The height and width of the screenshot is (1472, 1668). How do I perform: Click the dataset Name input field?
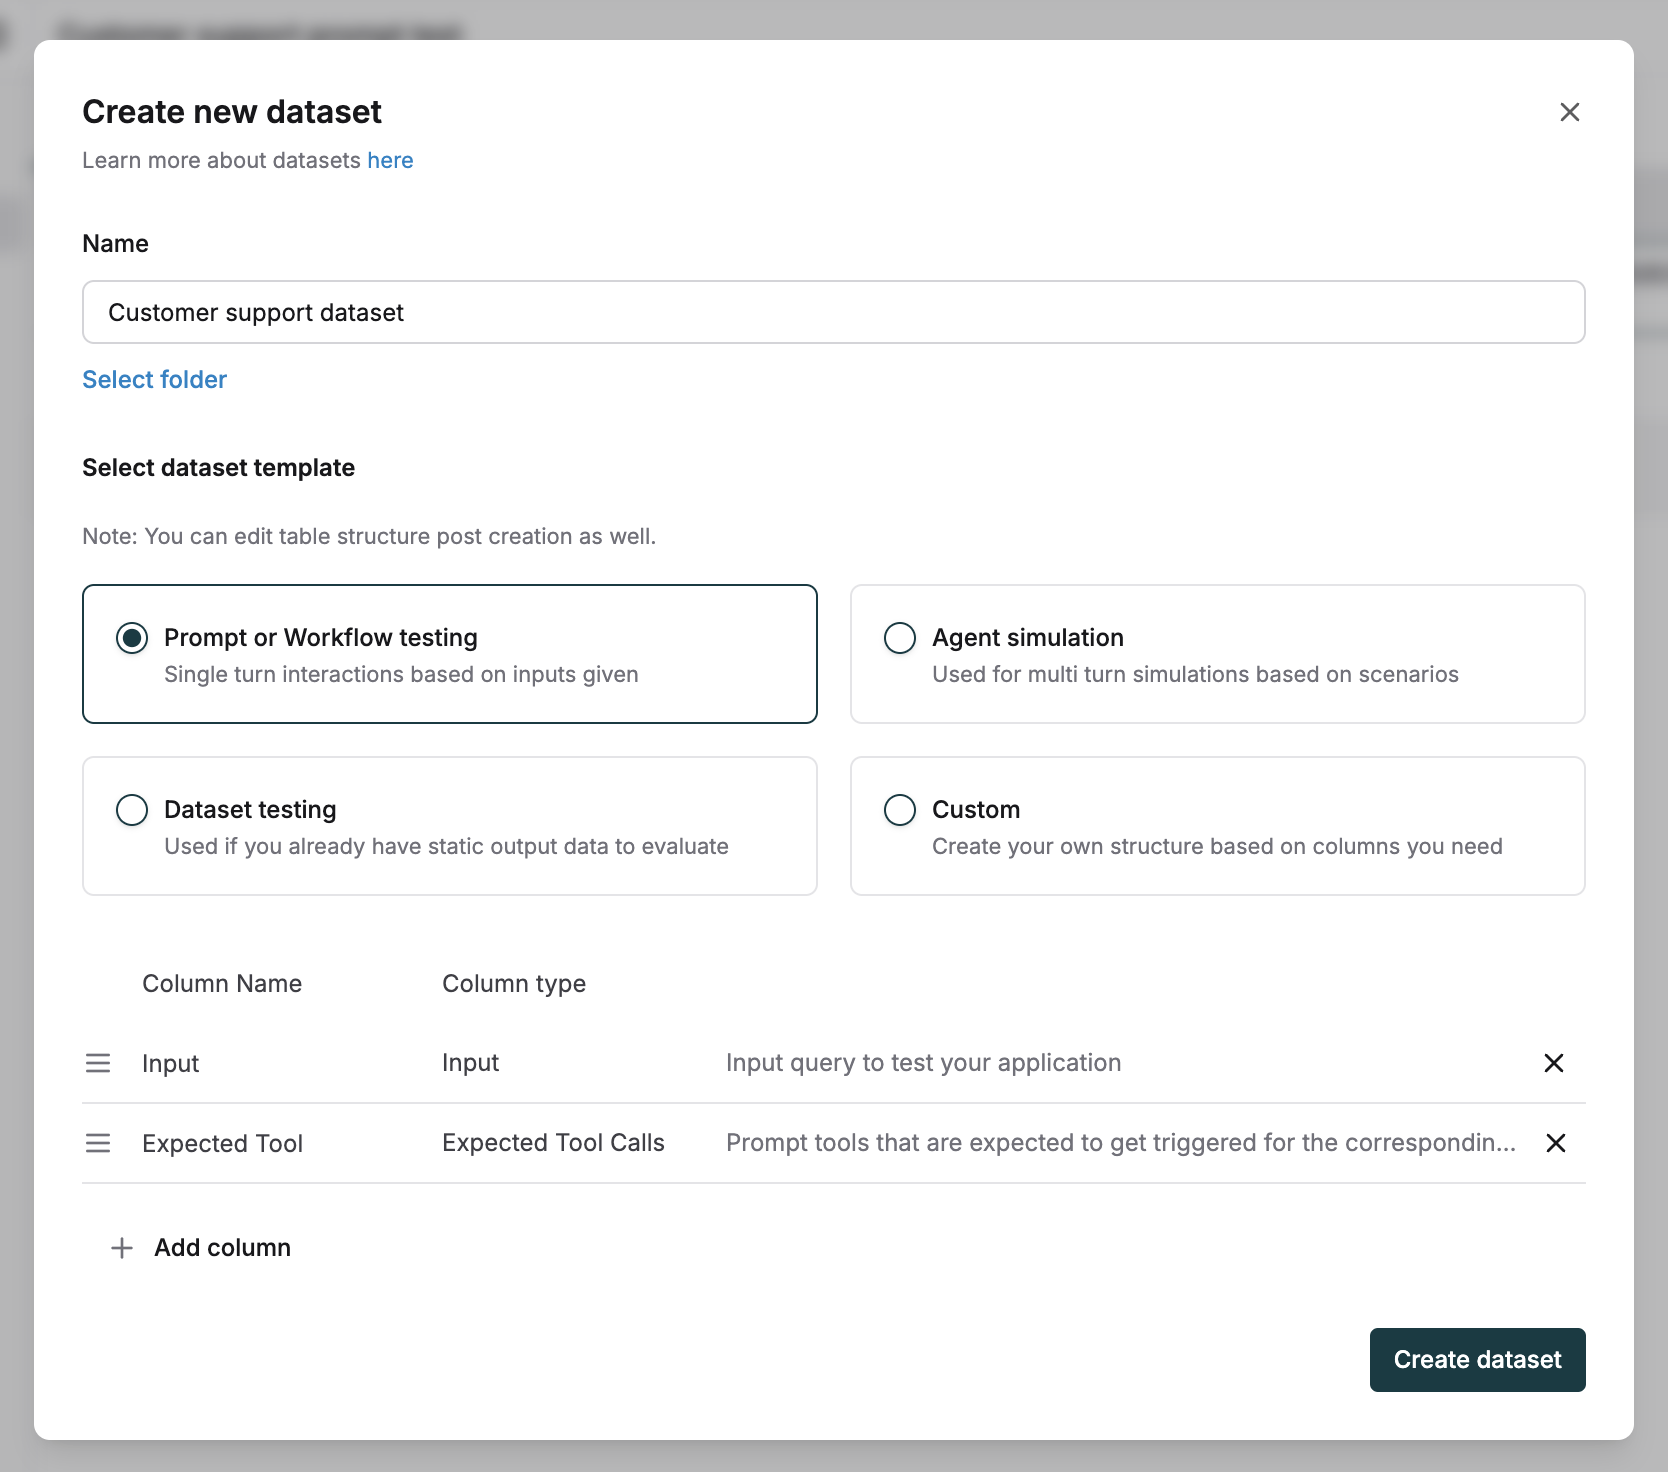(832, 312)
